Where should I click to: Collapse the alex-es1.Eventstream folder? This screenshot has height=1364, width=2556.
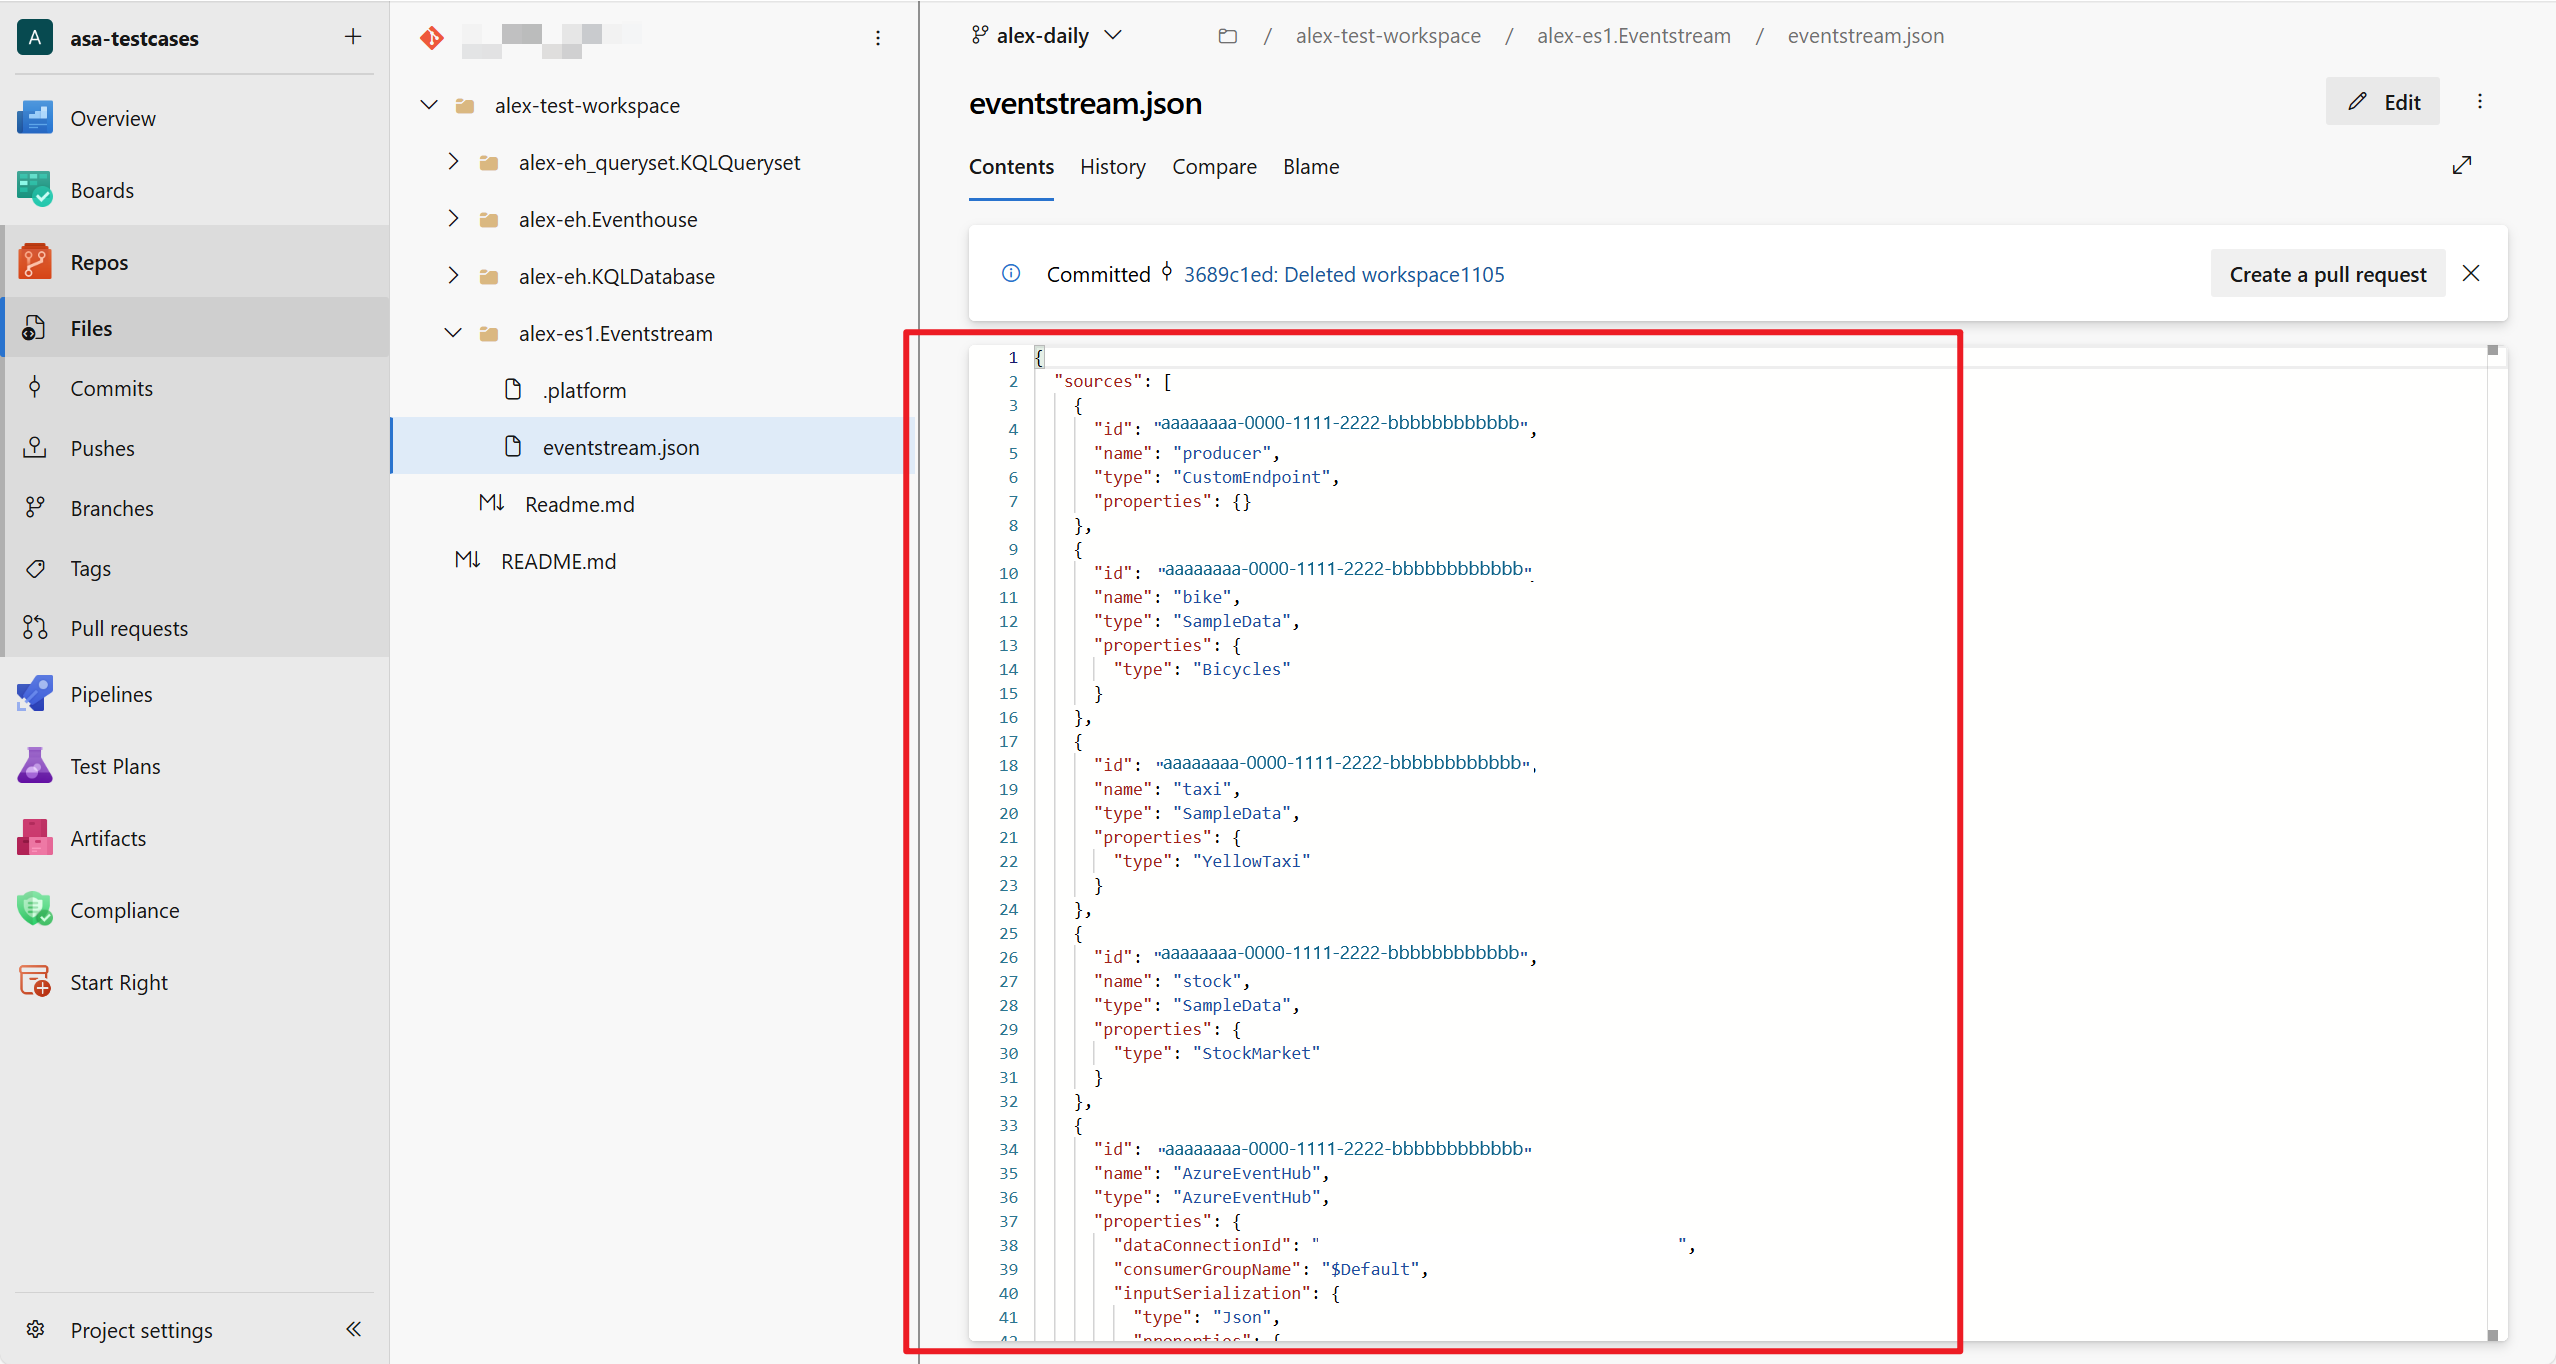click(x=453, y=333)
